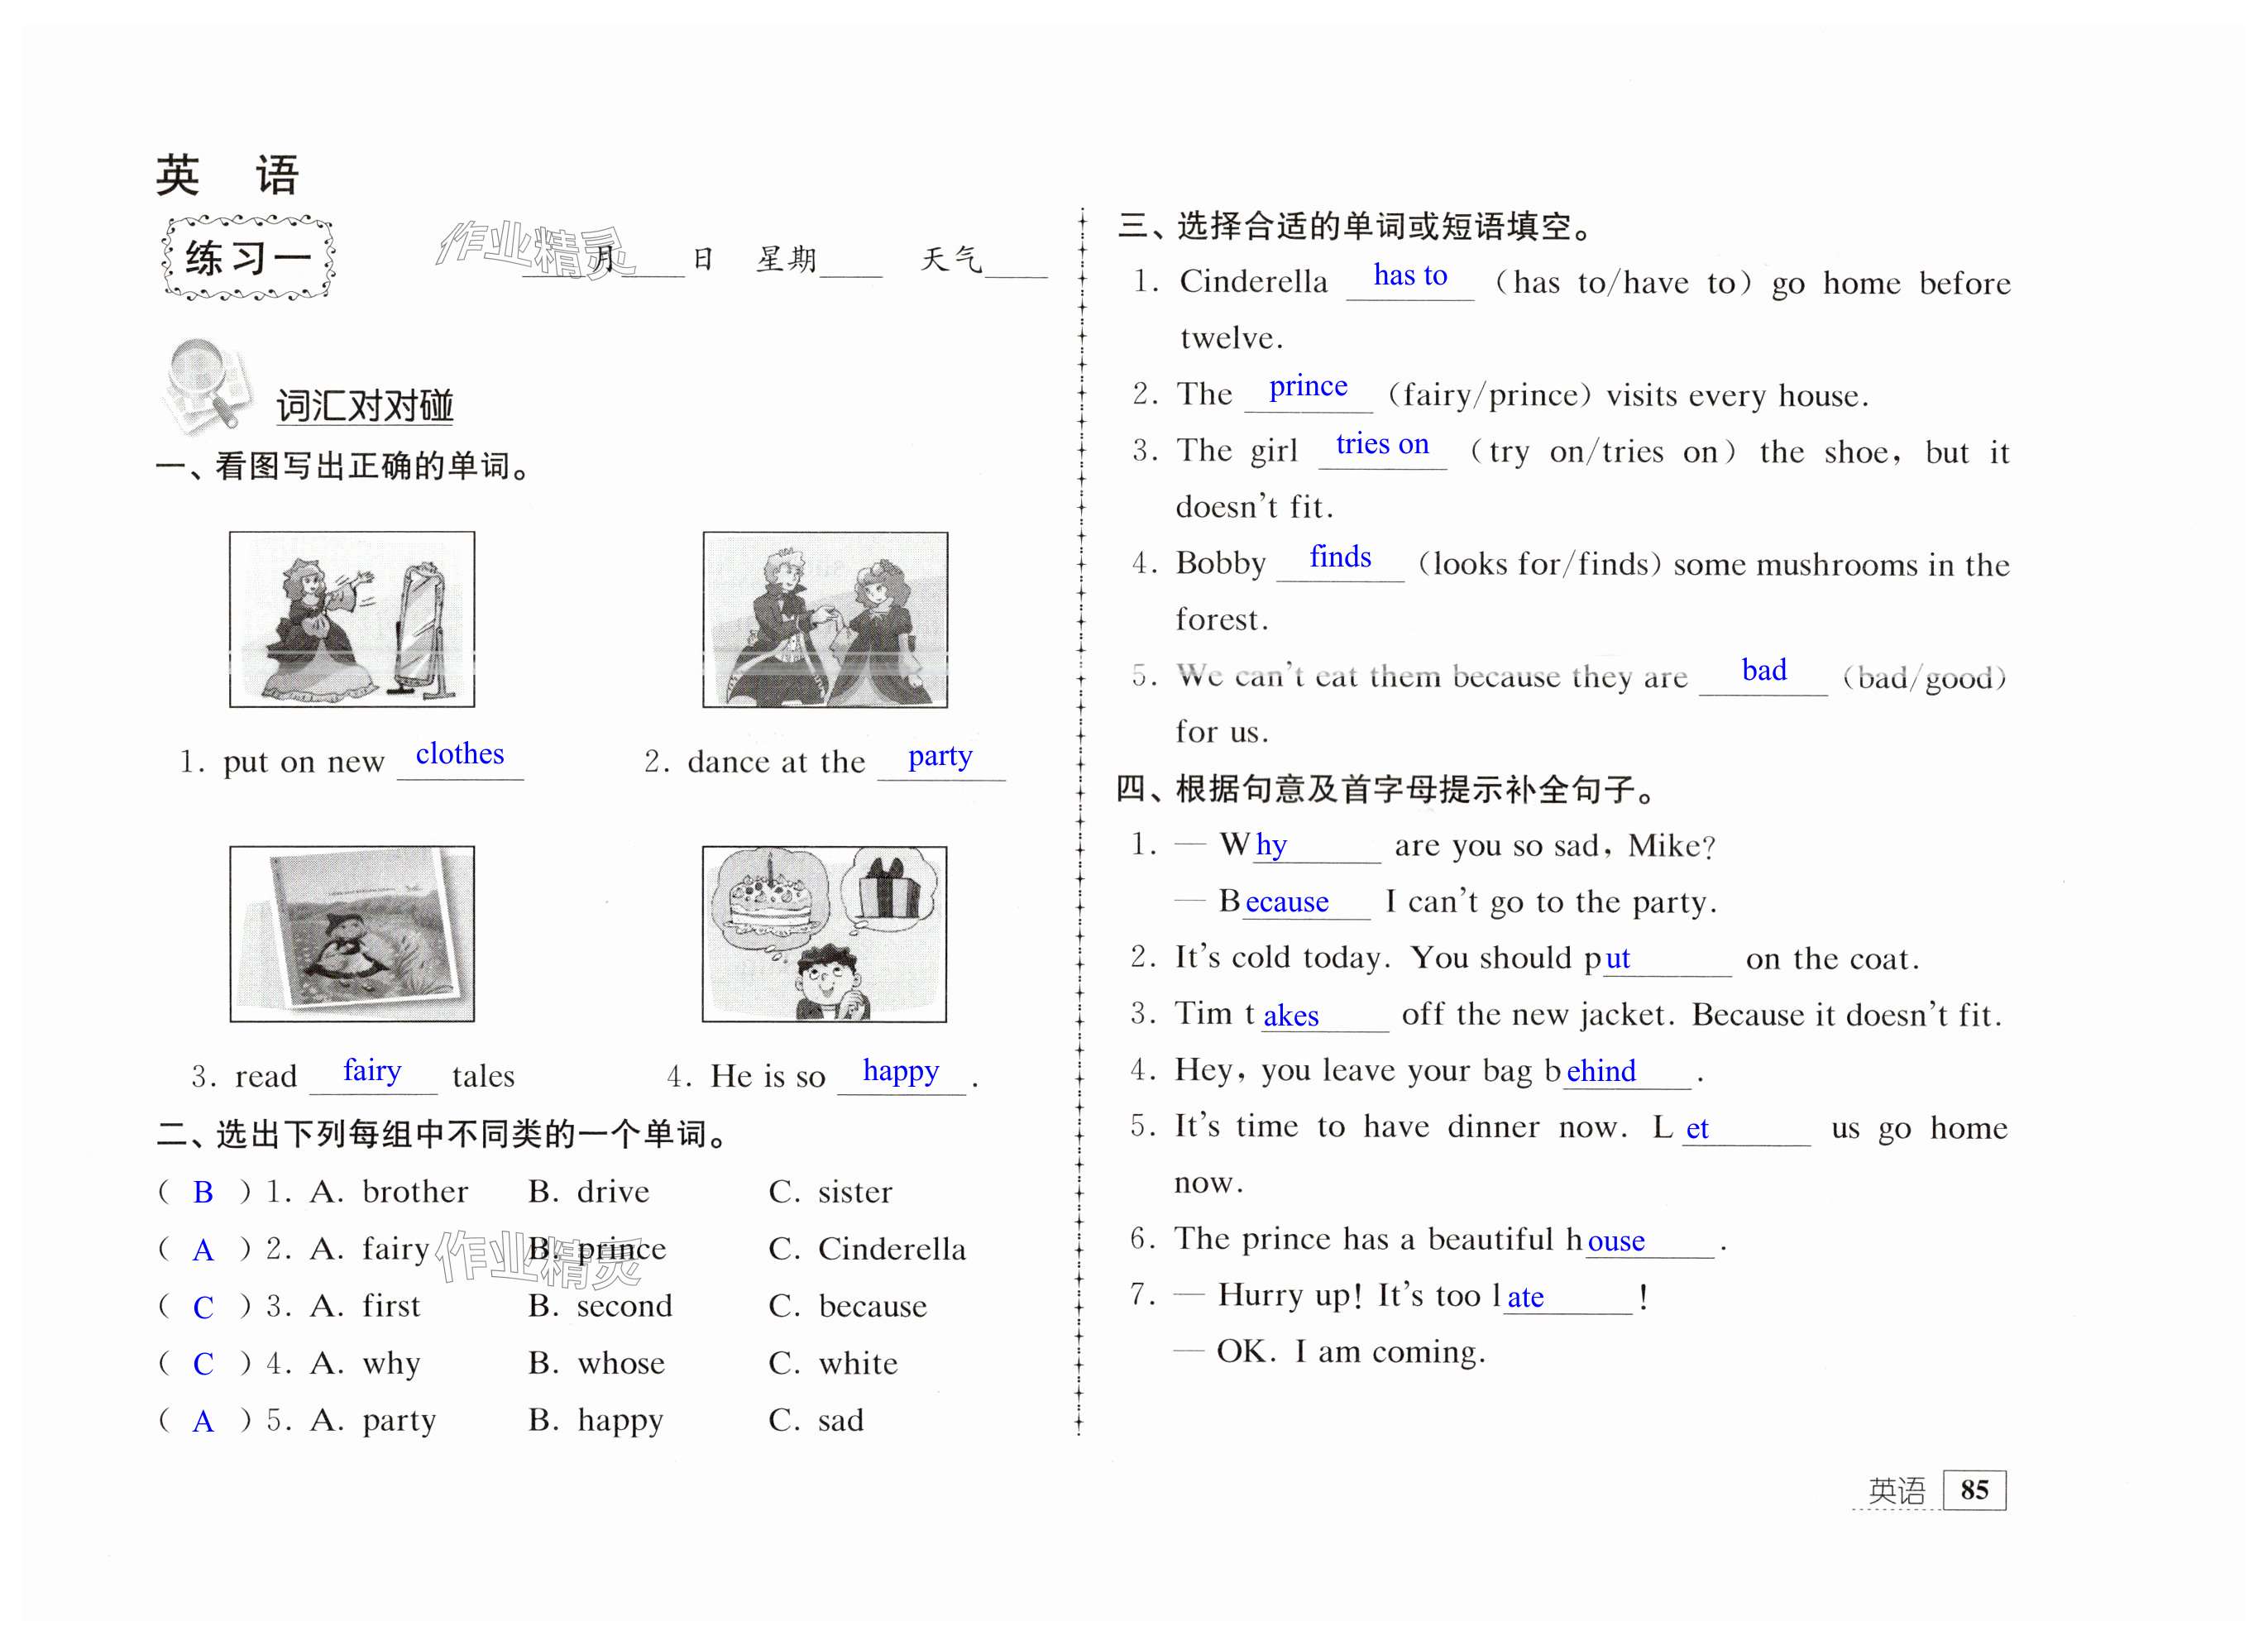Screen dimensions: 2268x1645
Task: Click the answer bracket for brother/drive/sister
Action: (203, 1192)
